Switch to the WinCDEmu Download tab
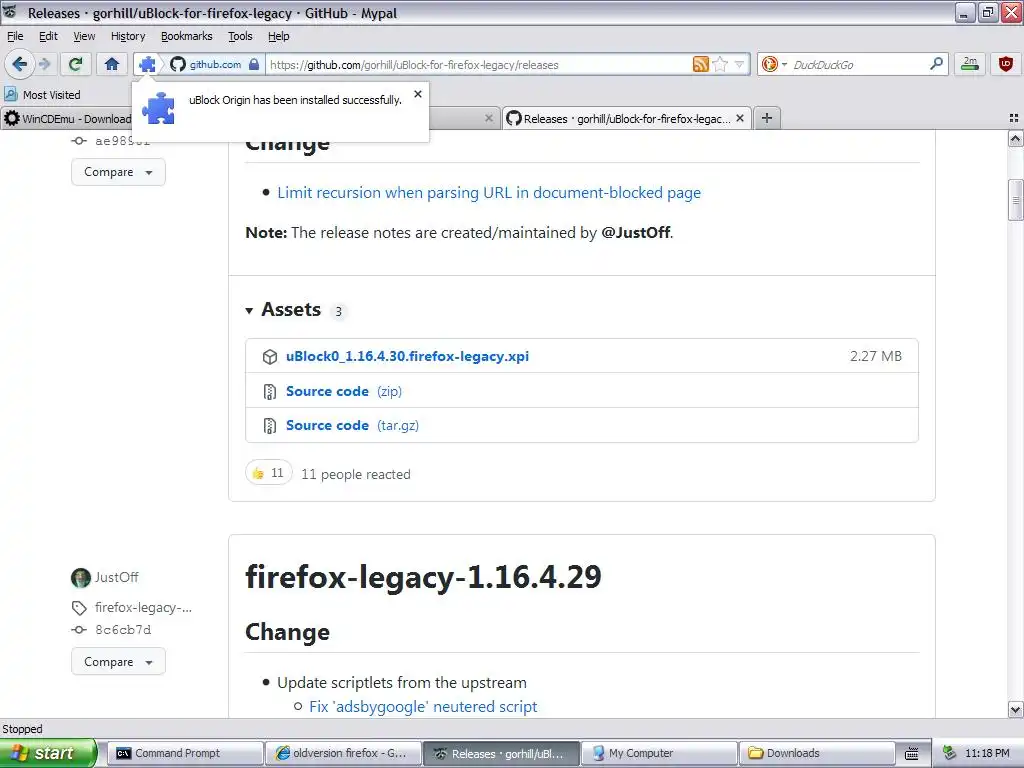The width and height of the screenshot is (1024, 768). 67,119
